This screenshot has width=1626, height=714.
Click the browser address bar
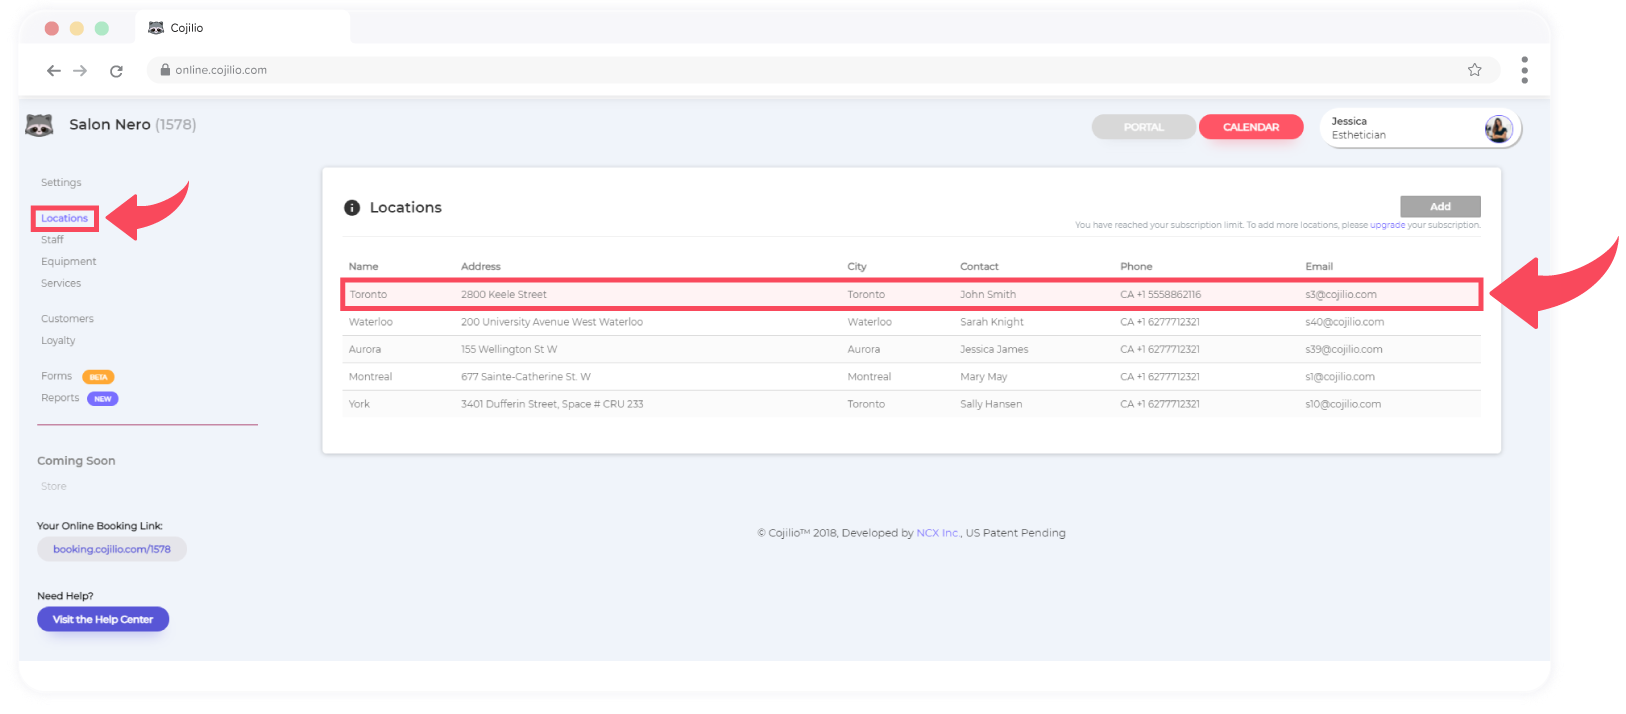800,70
